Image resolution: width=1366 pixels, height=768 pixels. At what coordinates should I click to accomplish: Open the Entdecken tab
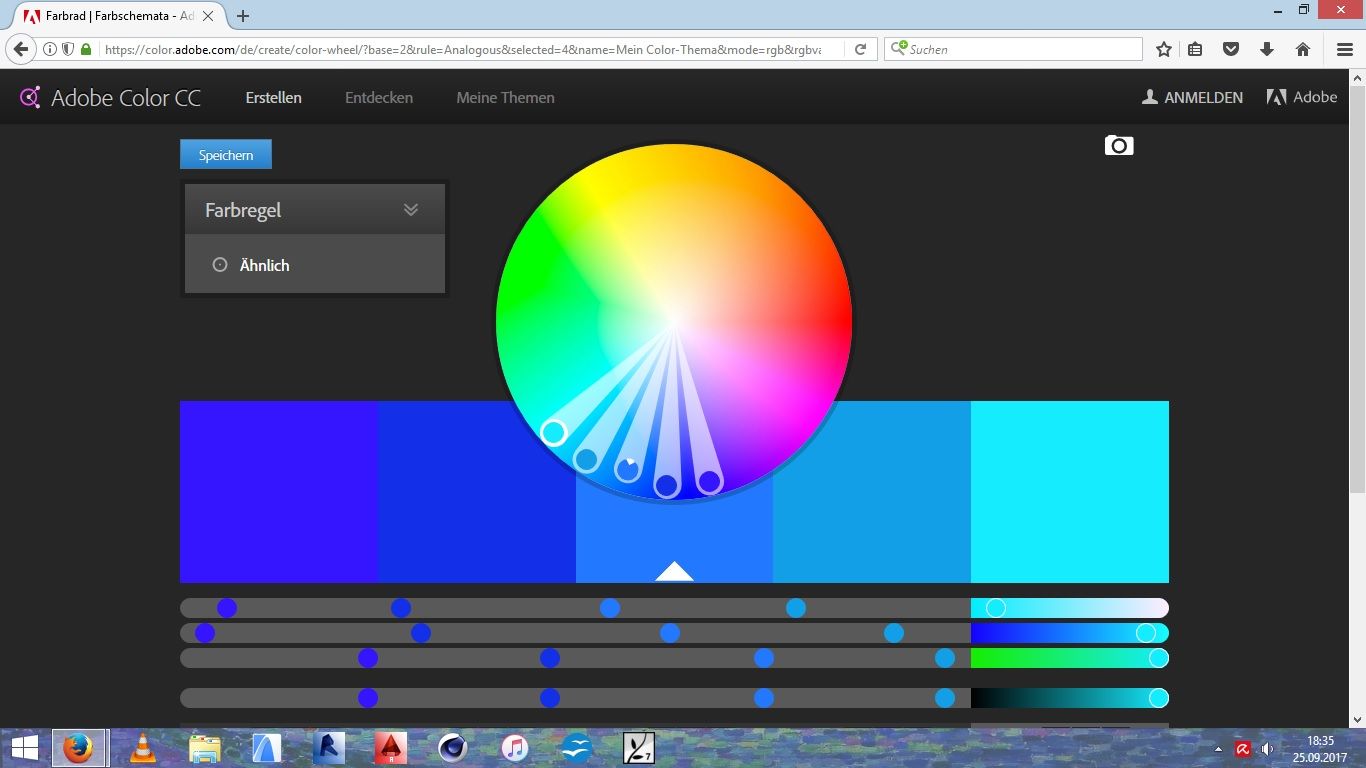click(x=379, y=97)
